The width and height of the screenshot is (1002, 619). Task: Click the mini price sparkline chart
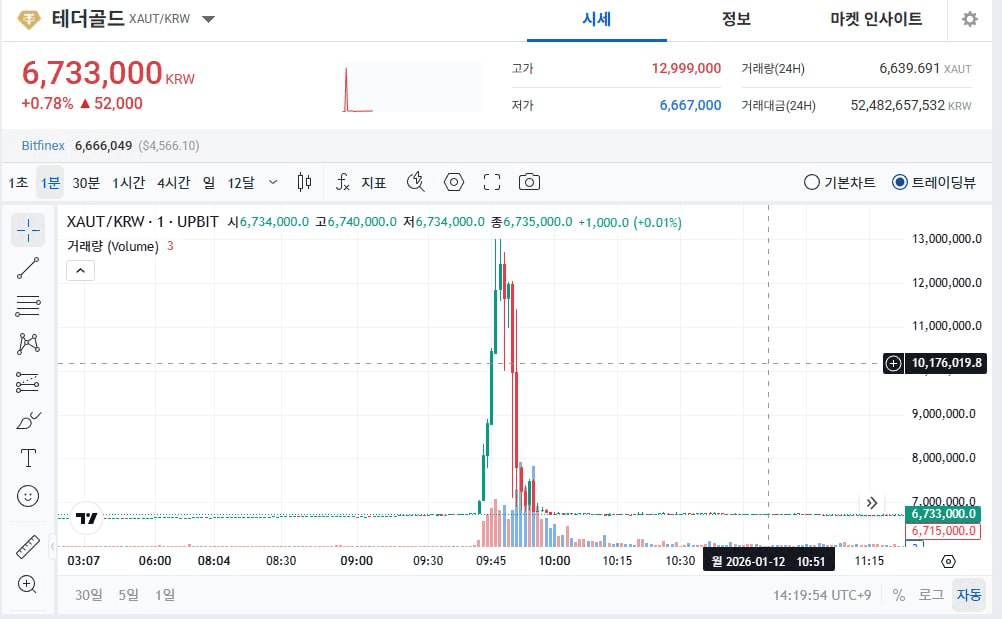(410, 89)
